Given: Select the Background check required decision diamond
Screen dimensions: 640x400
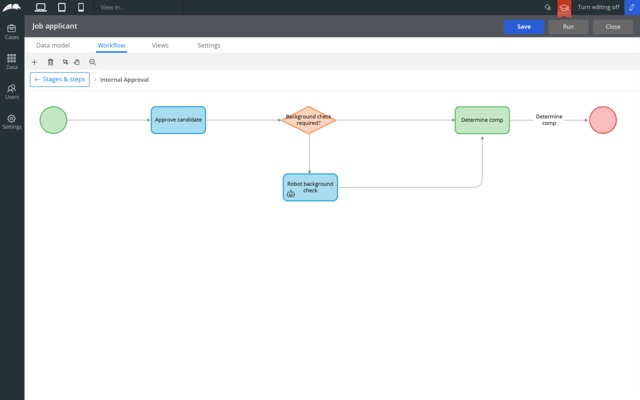Looking at the screenshot, I should pos(309,120).
